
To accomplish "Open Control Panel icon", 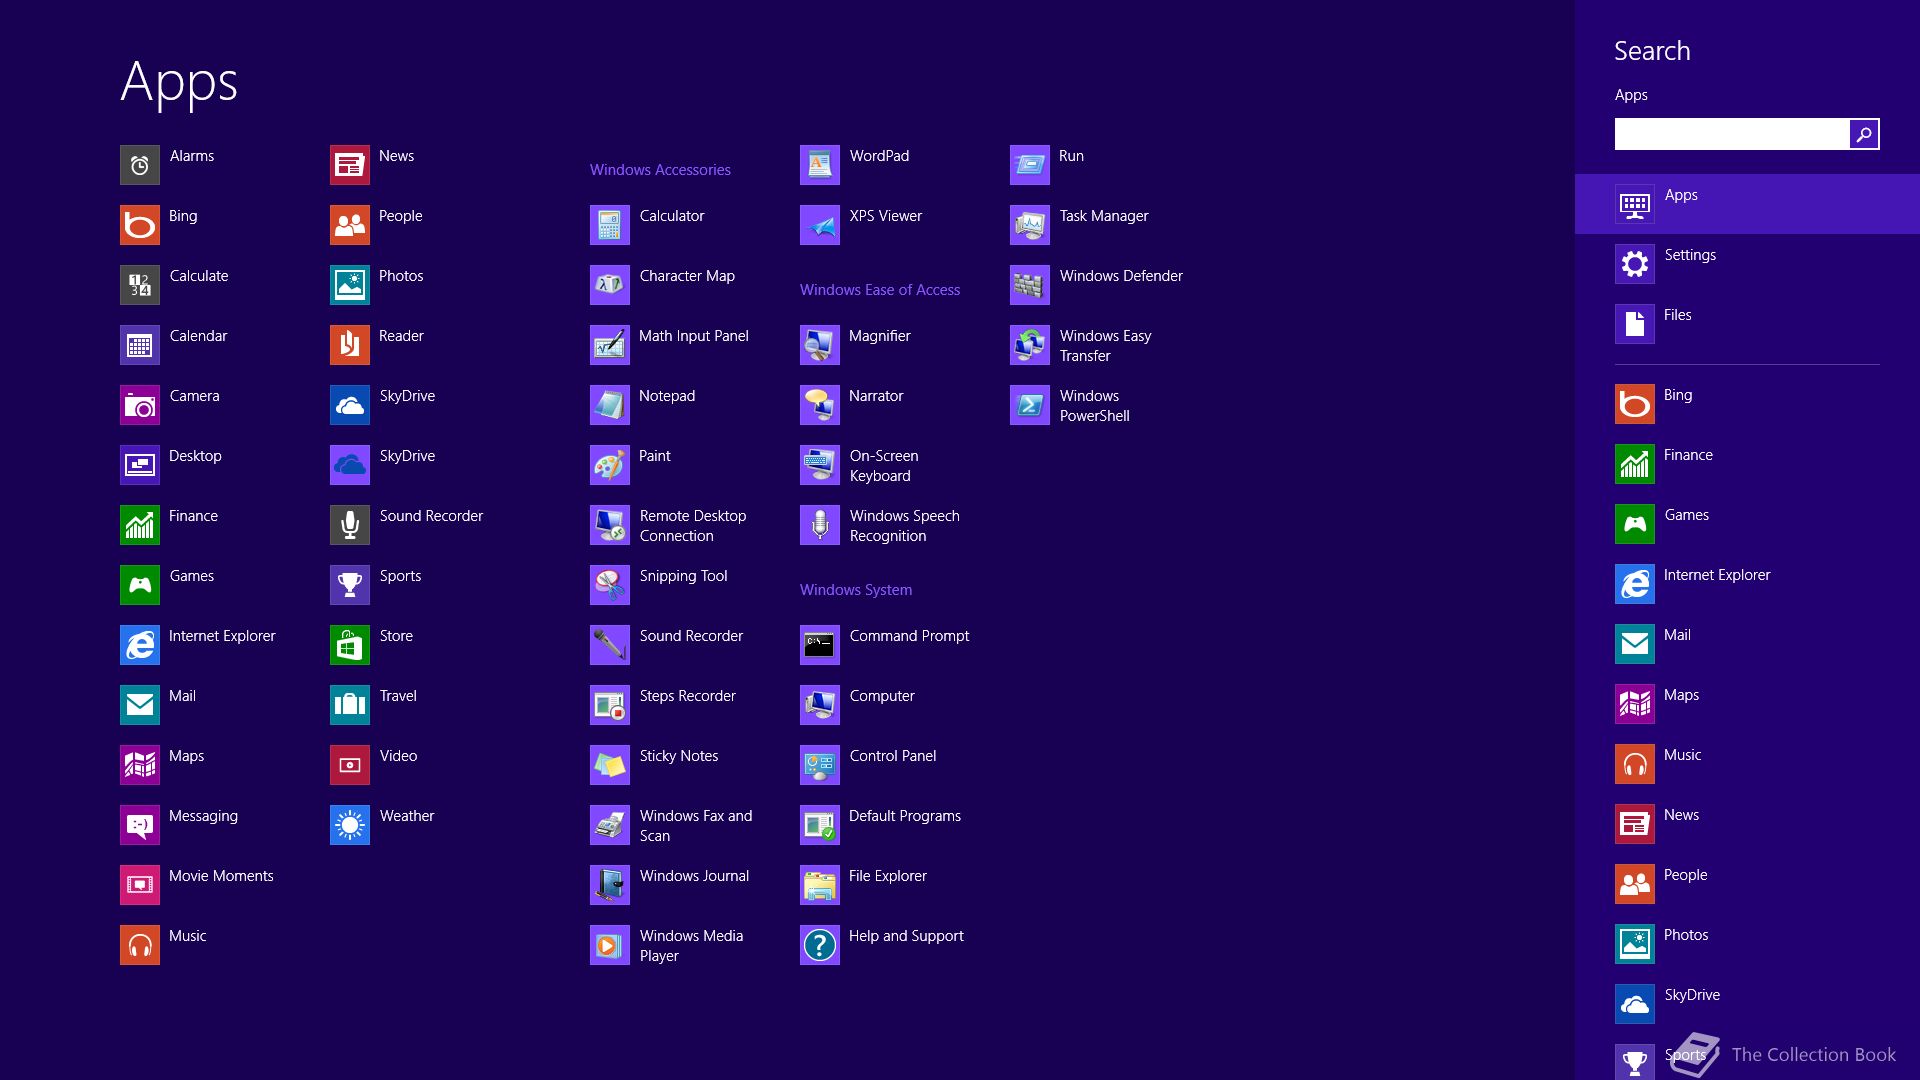I will [x=820, y=765].
